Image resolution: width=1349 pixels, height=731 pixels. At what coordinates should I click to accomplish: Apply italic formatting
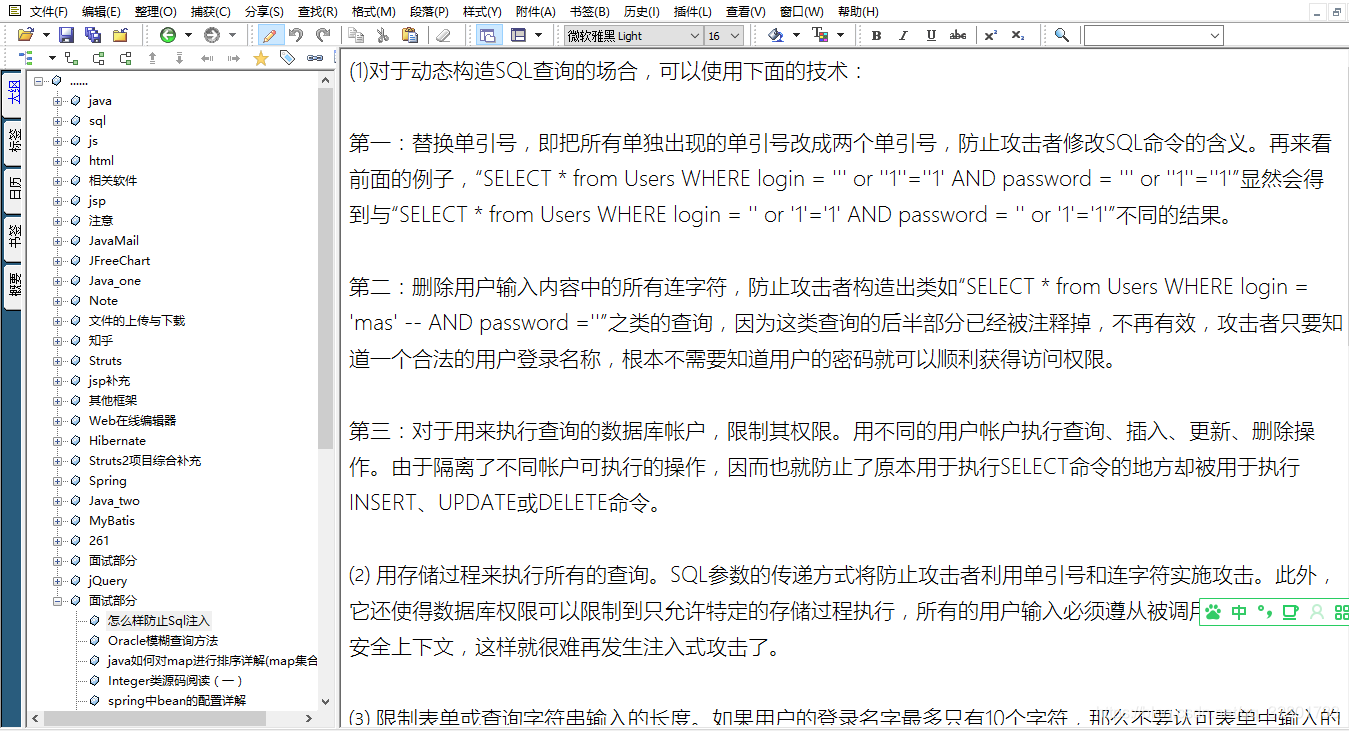pos(902,34)
